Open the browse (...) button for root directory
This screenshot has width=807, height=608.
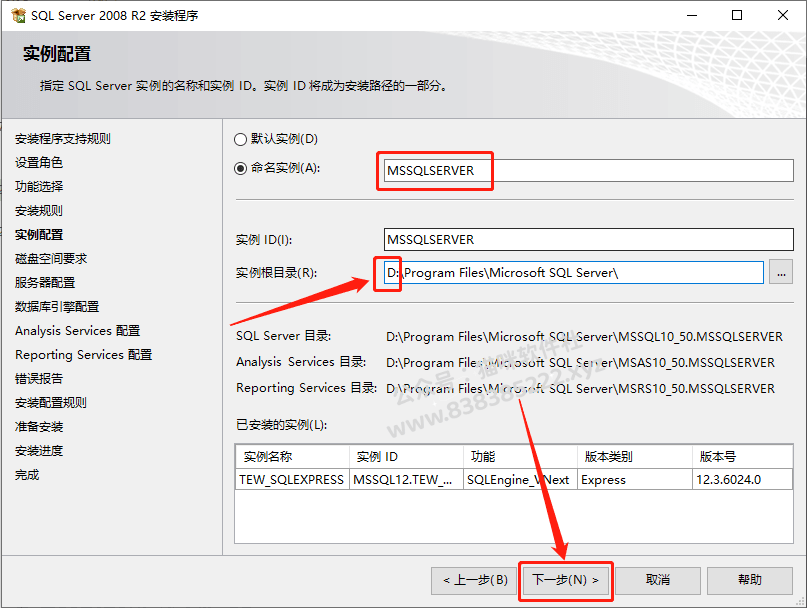(x=781, y=272)
